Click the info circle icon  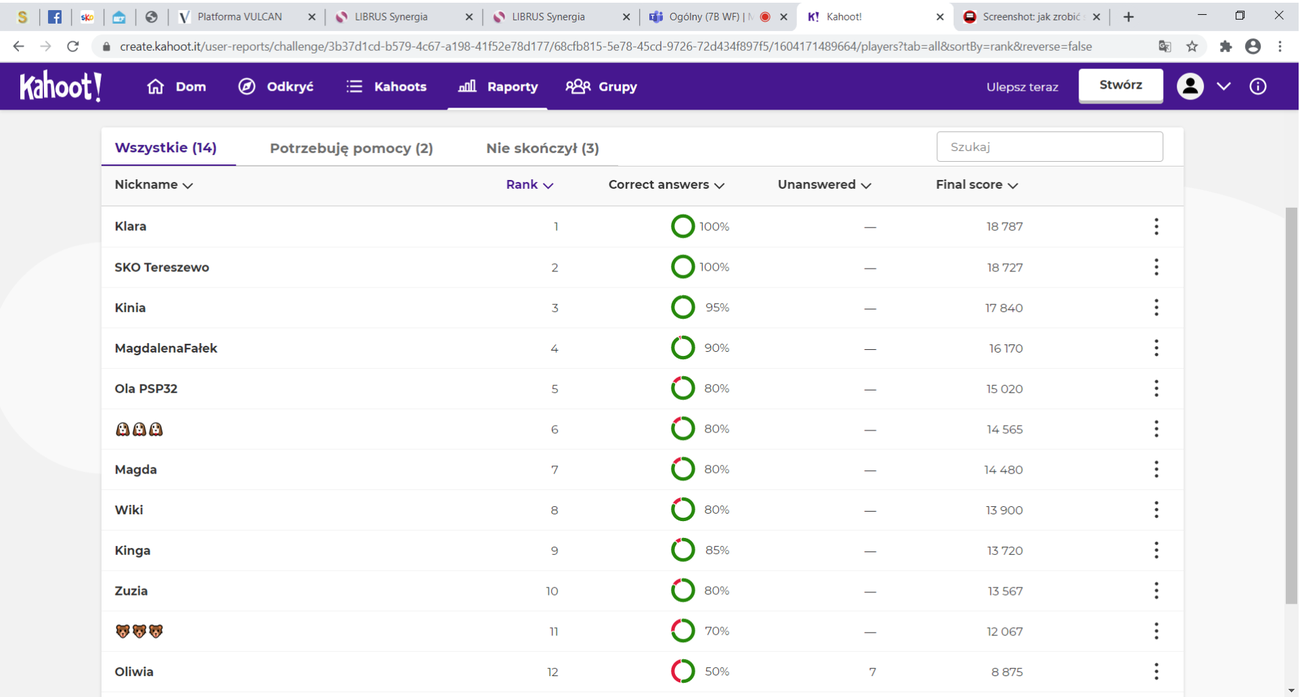(x=1258, y=87)
